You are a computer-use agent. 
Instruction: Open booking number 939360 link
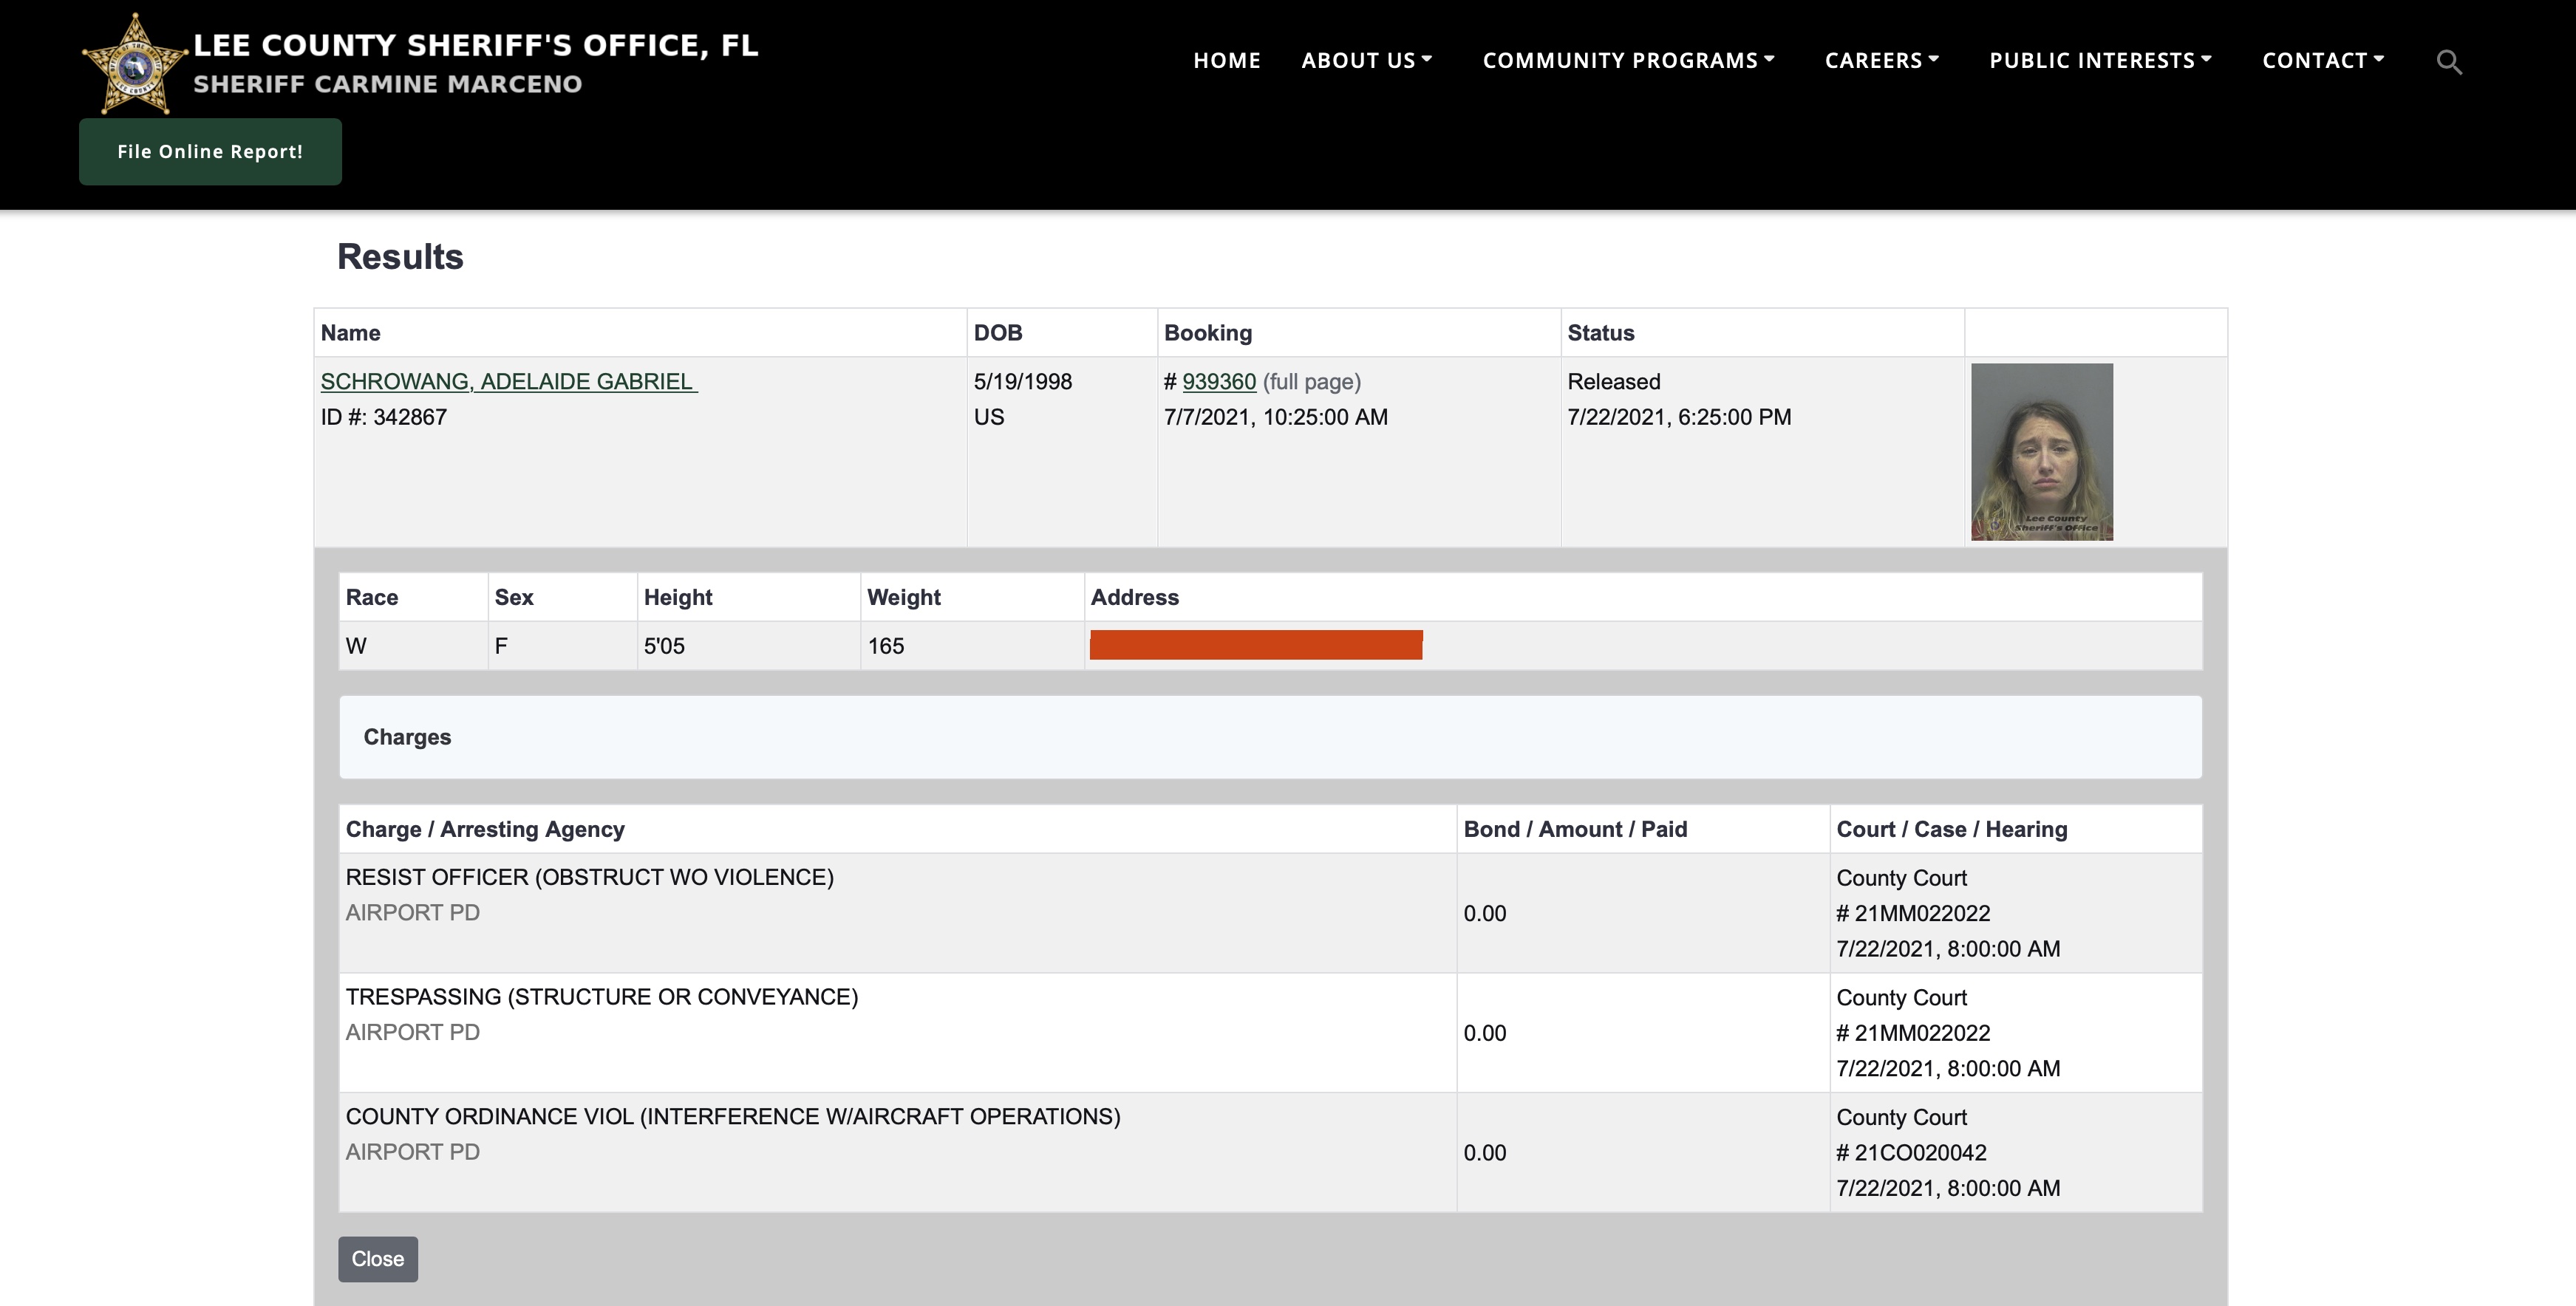(x=1218, y=382)
